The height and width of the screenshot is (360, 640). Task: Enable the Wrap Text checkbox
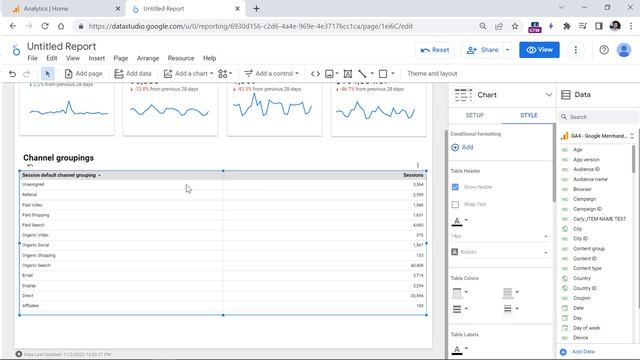click(x=455, y=204)
